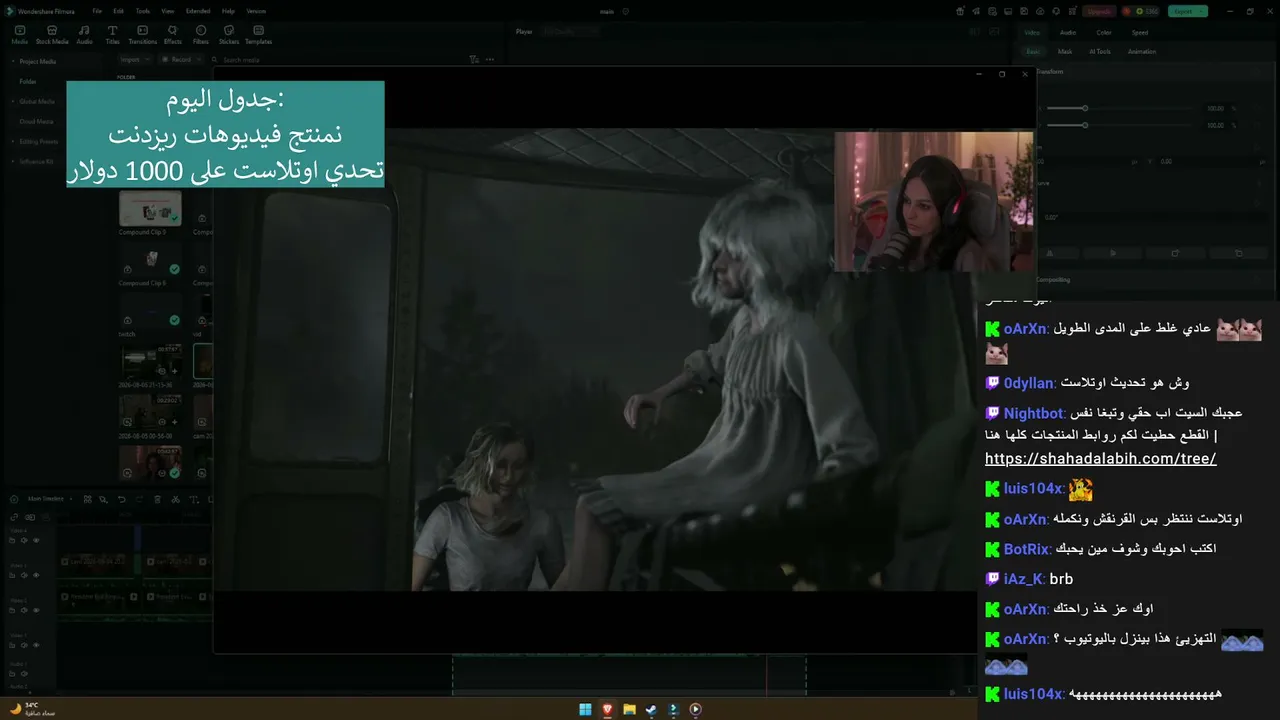Click the gift icon in title bar
Viewport: 1280px width, 720px height.
[960, 11]
